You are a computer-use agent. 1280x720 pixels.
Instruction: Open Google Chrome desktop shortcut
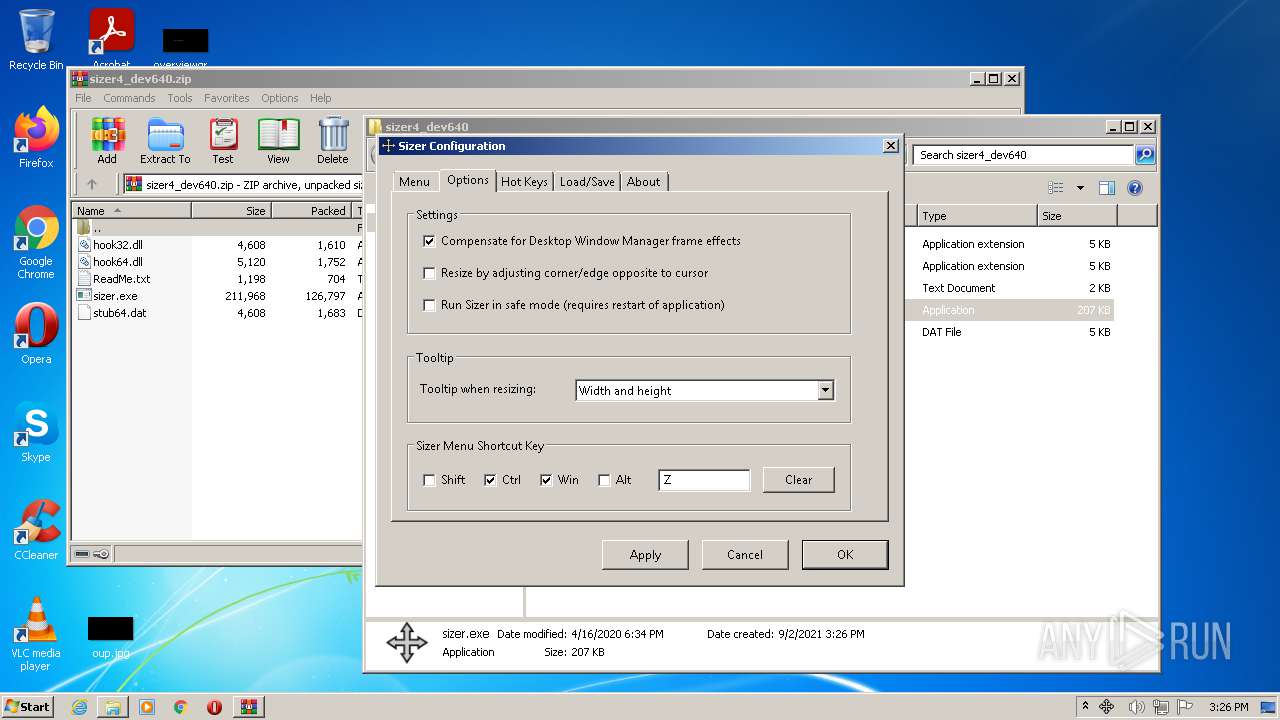pos(36,242)
